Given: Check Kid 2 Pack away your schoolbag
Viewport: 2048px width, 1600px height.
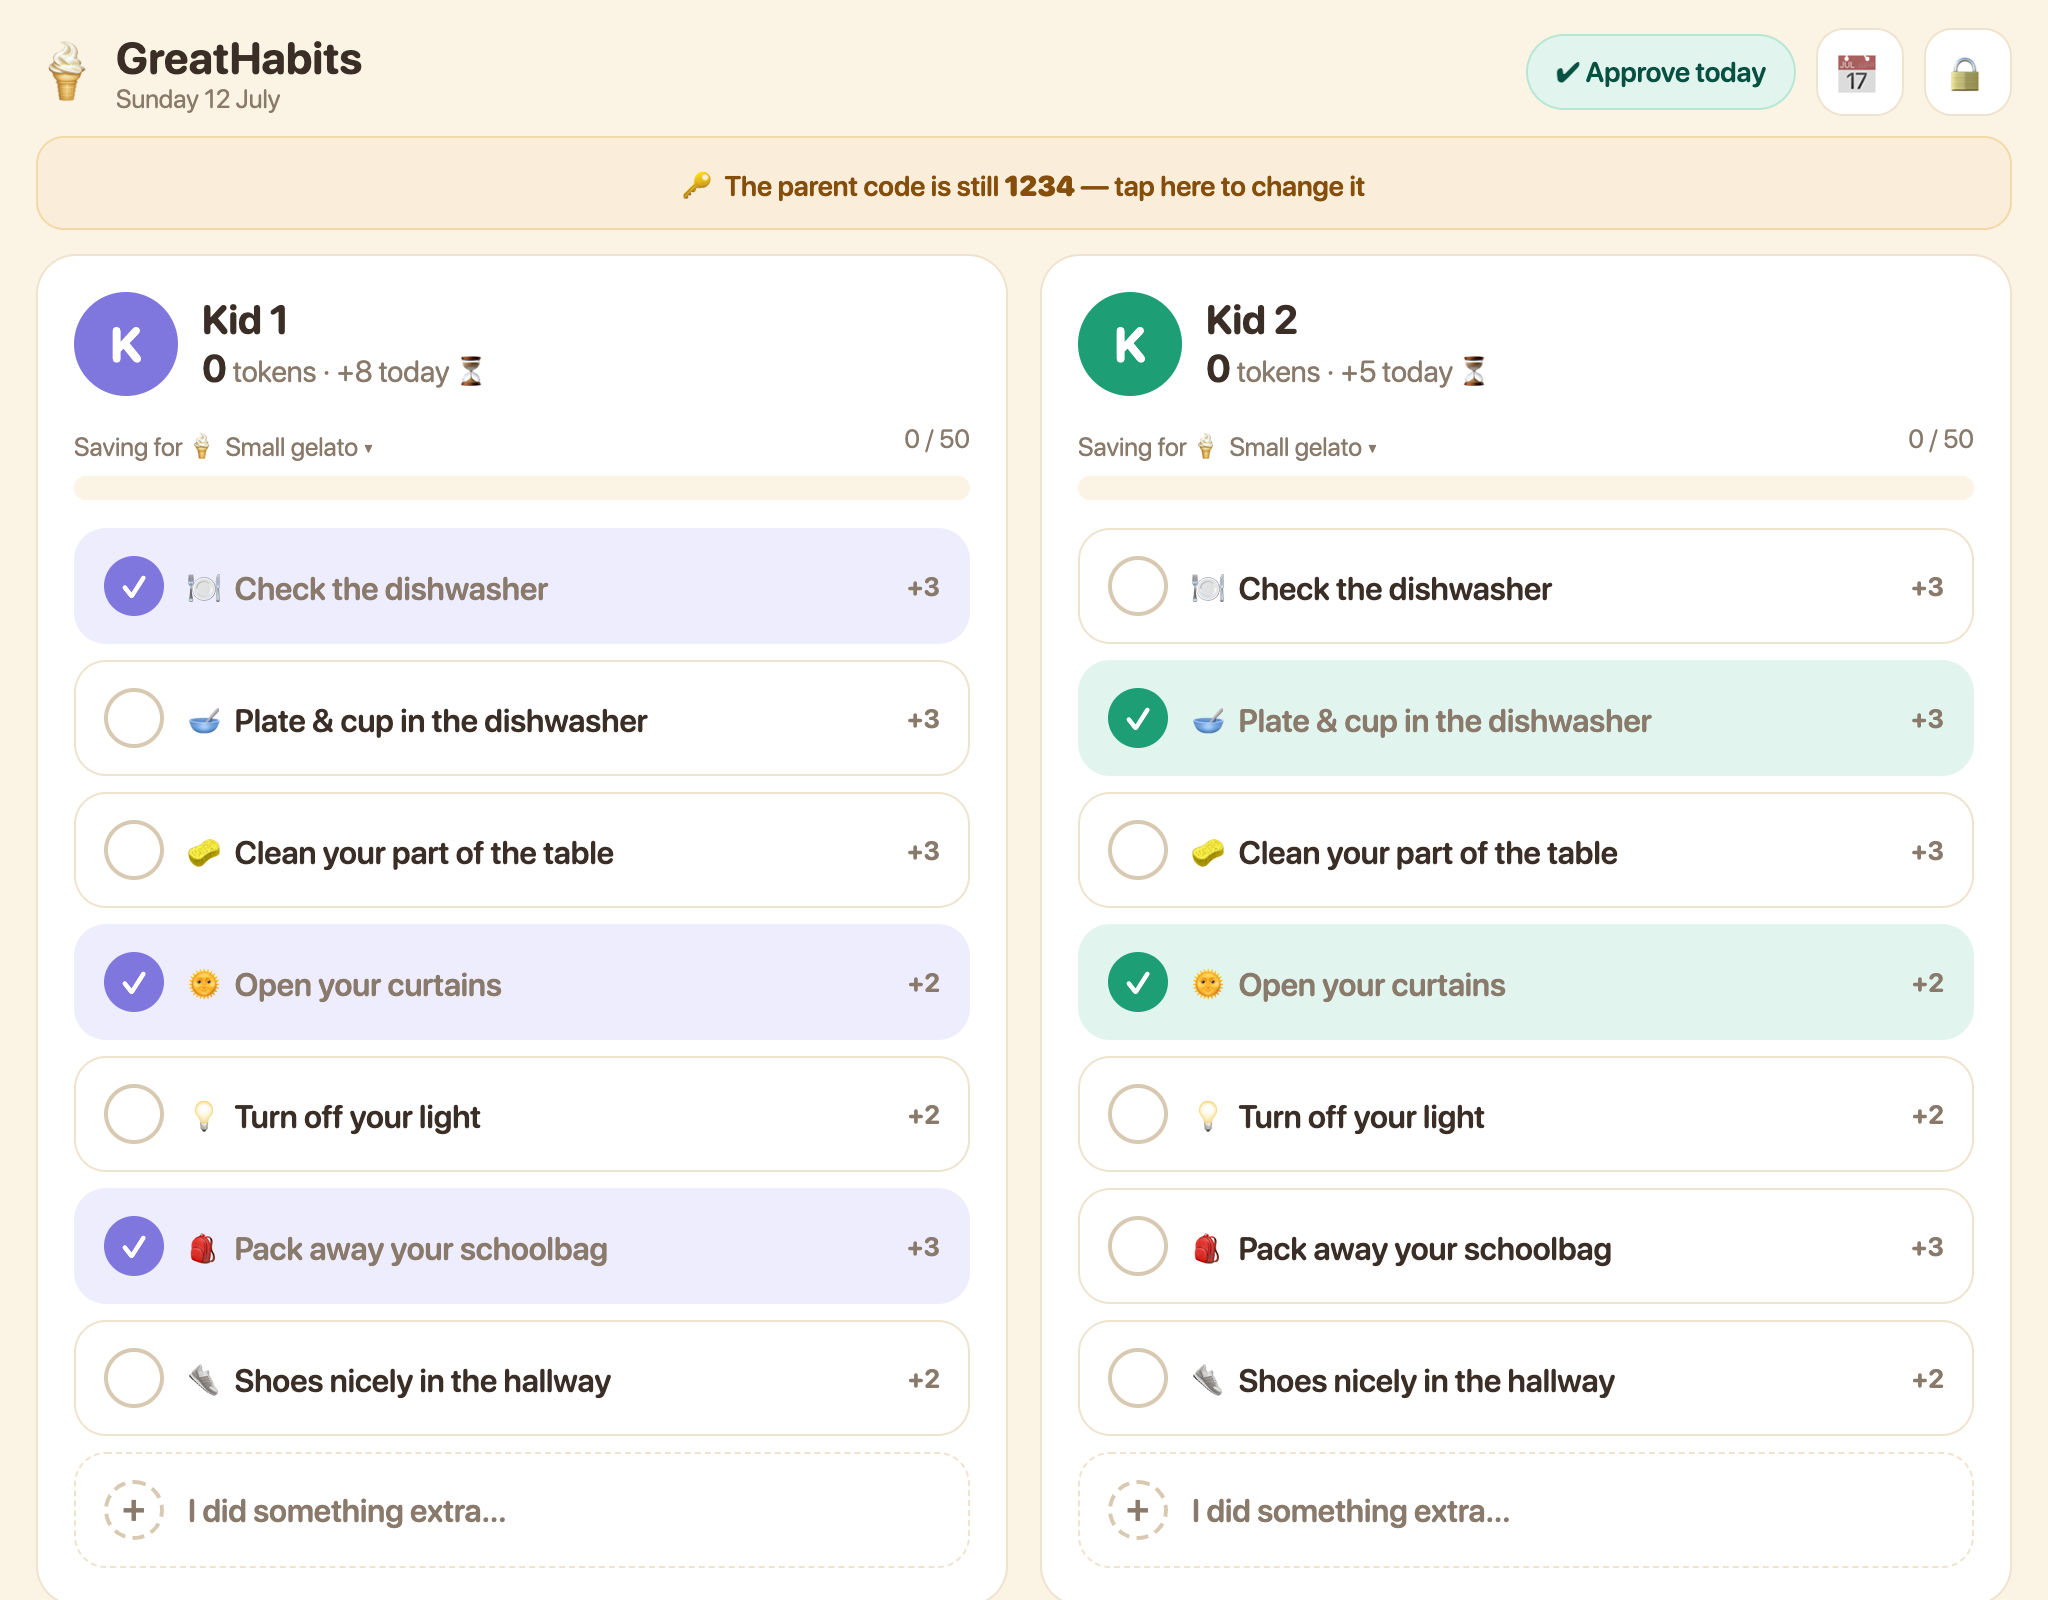Looking at the screenshot, I should pos(1138,1246).
